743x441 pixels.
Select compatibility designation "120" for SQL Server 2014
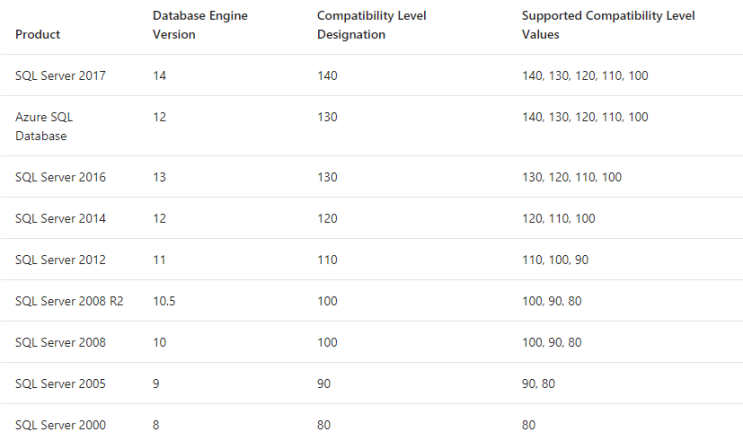click(x=327, y=218)
